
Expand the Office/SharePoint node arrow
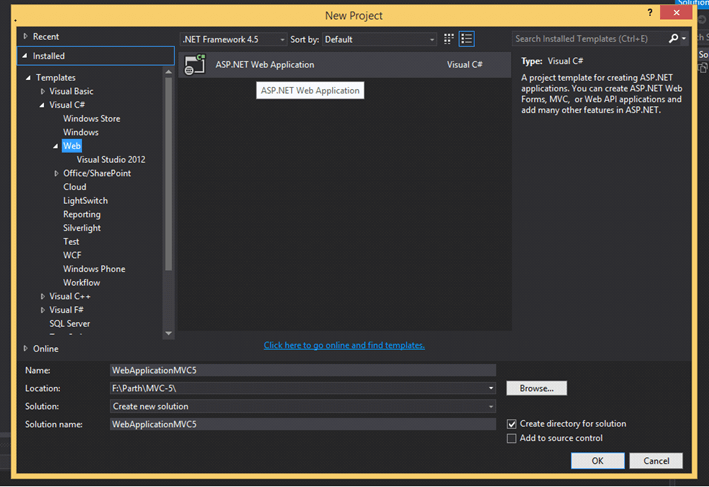coord(56,173)
